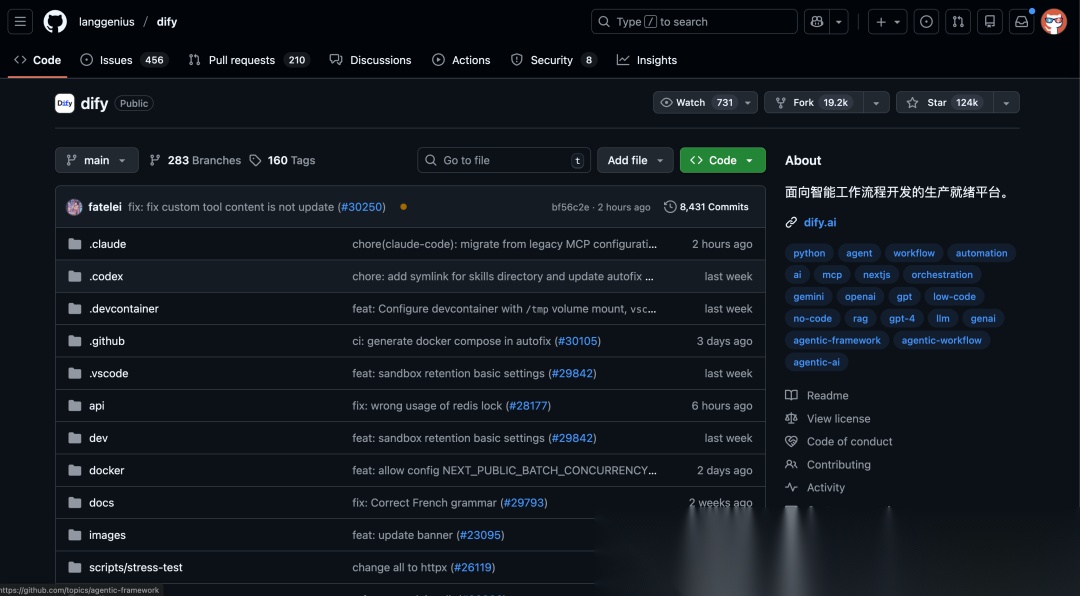Viewport: 1080px width, 596px height.
Task: Open the issues icon in header
Action: tap(926, 21)
